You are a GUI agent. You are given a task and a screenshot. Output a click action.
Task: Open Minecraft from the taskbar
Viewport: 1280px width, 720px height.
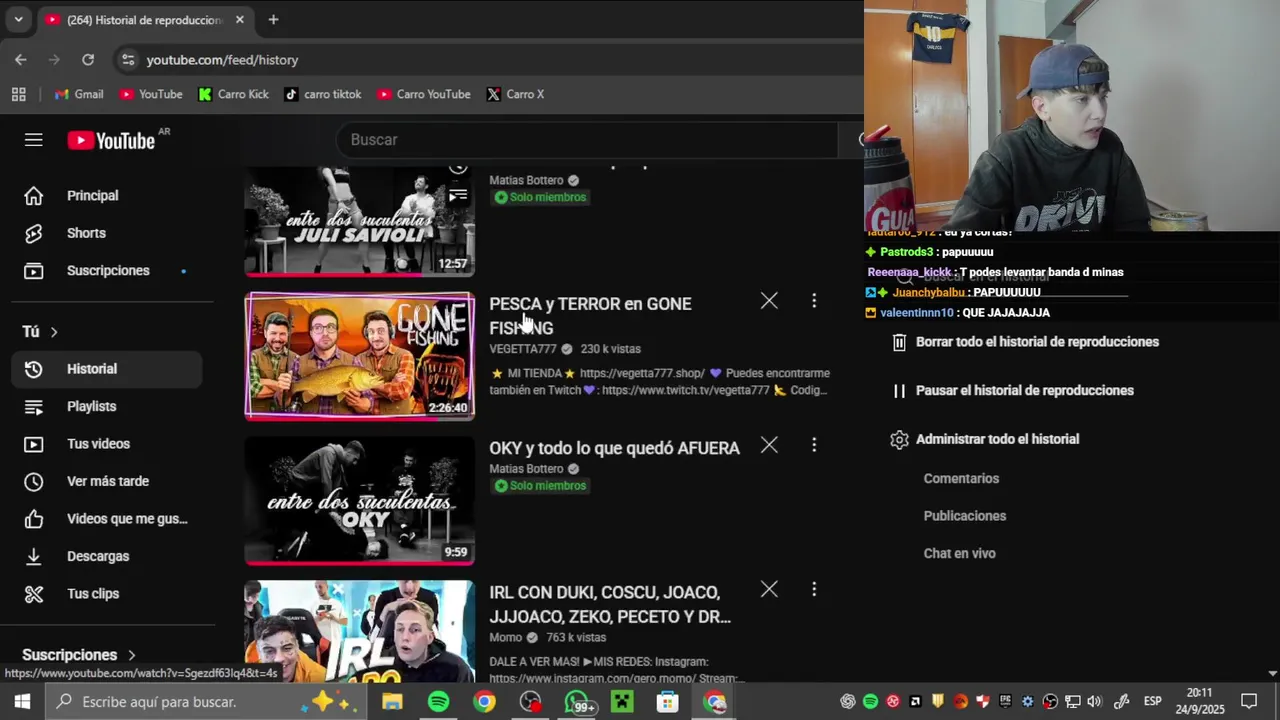pos(623,702)
